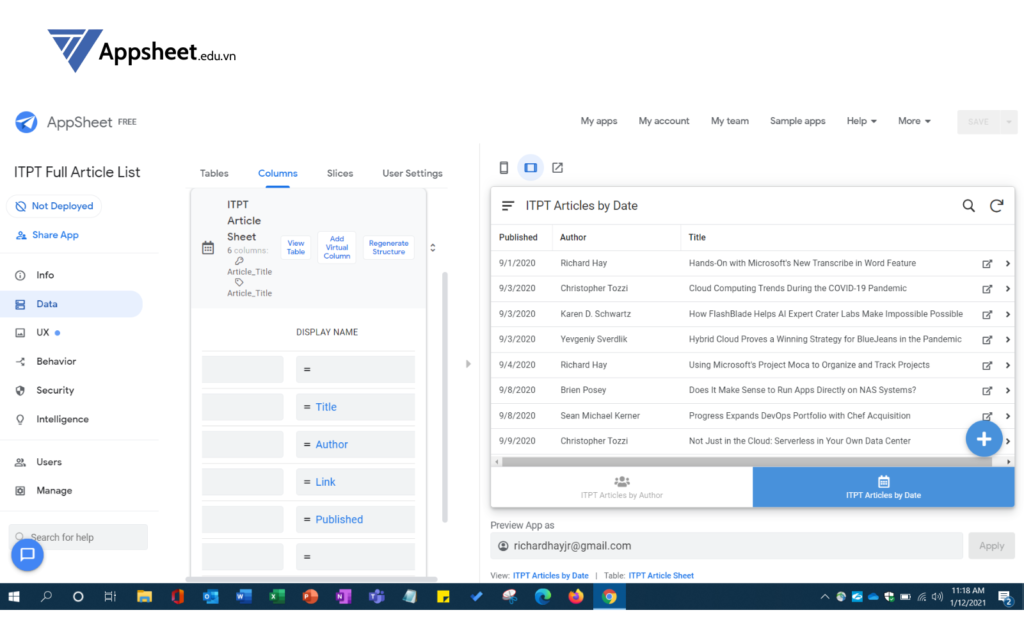Open the preview hamburger menu
Viewport: 1024px width, 640px height.
point(508,206)
